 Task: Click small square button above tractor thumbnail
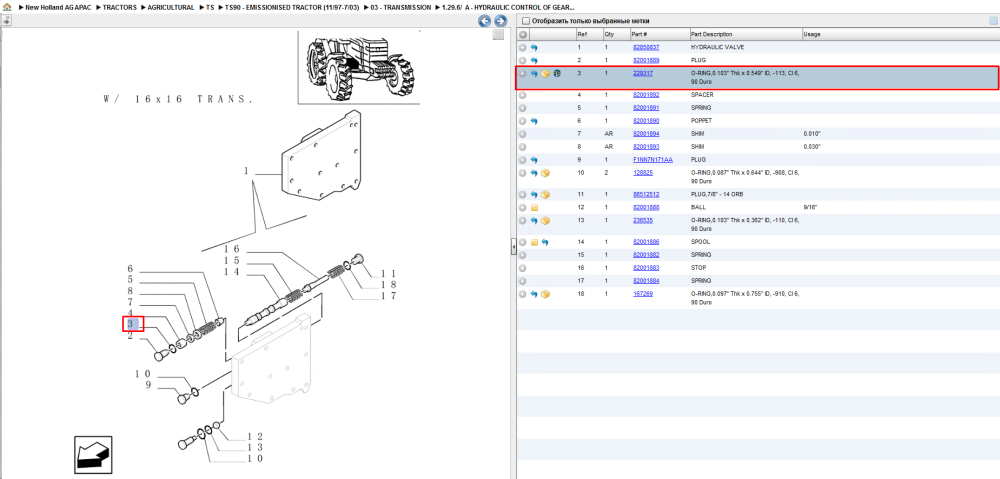(x=498, y=35)
